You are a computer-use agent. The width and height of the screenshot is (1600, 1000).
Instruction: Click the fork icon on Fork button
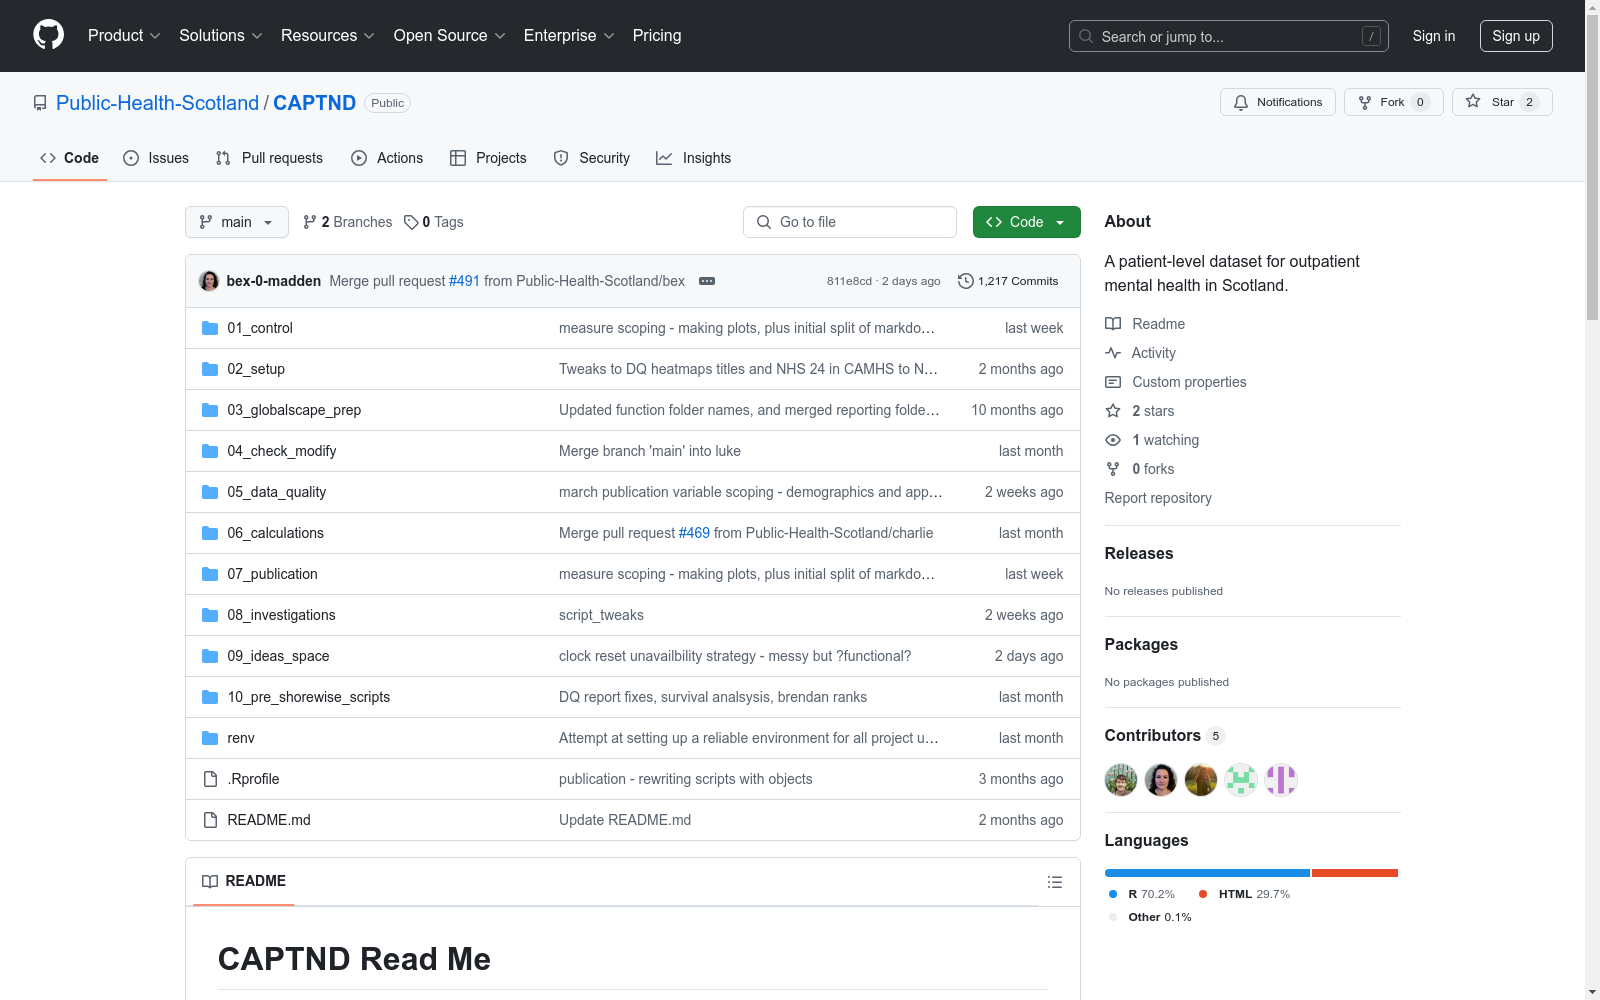pyautogui.click(x=1365, y=102)
